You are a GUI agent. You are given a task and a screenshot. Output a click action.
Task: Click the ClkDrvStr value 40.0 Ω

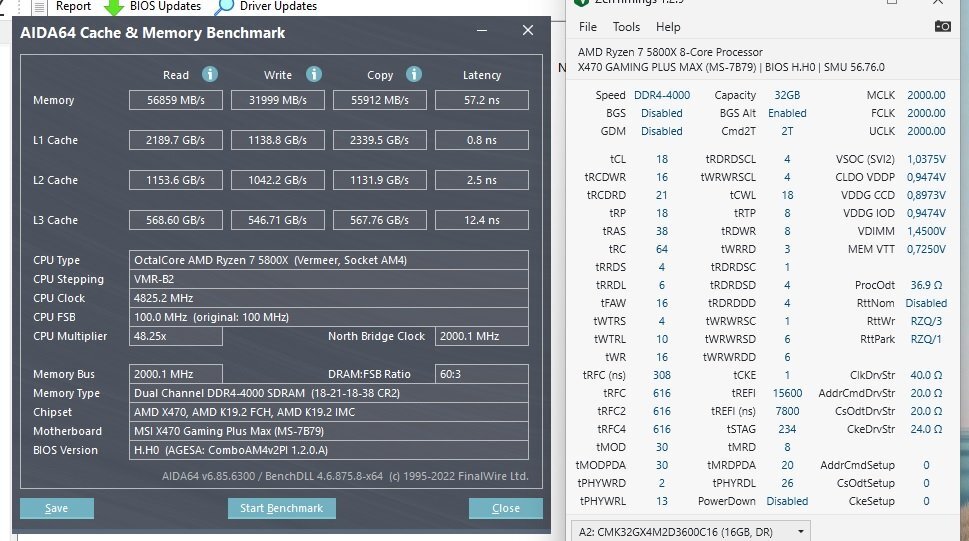point(926,375)
